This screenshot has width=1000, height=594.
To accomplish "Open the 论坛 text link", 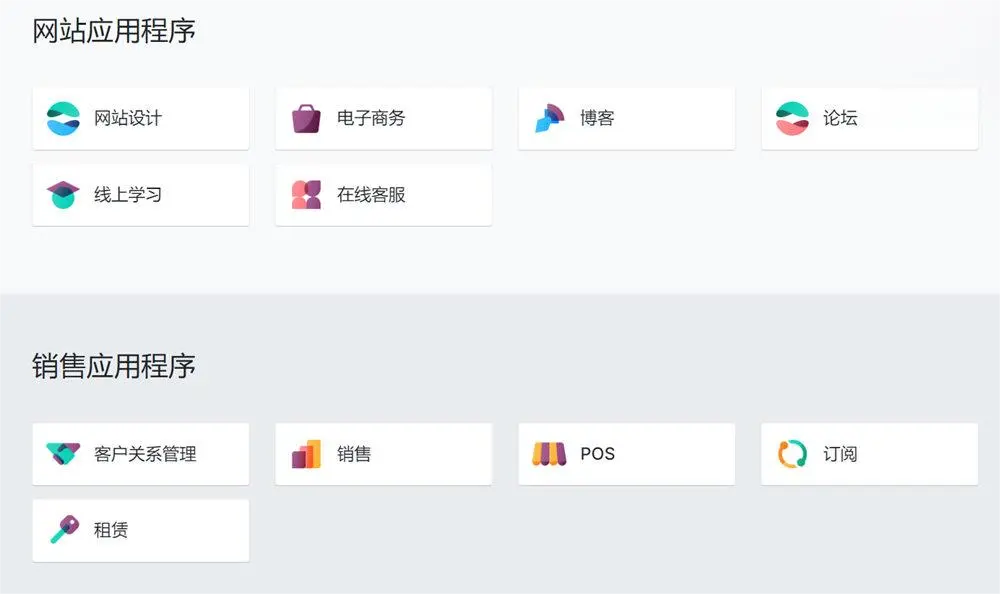I will click(840, 118).
